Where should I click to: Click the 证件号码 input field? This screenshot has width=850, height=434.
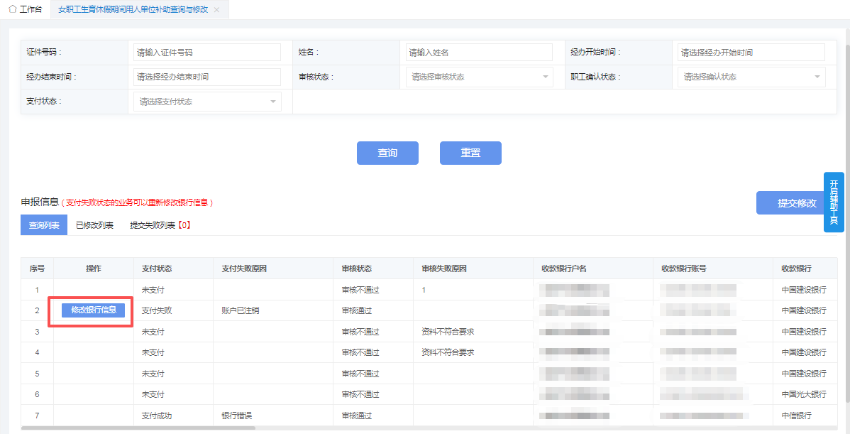207,52
